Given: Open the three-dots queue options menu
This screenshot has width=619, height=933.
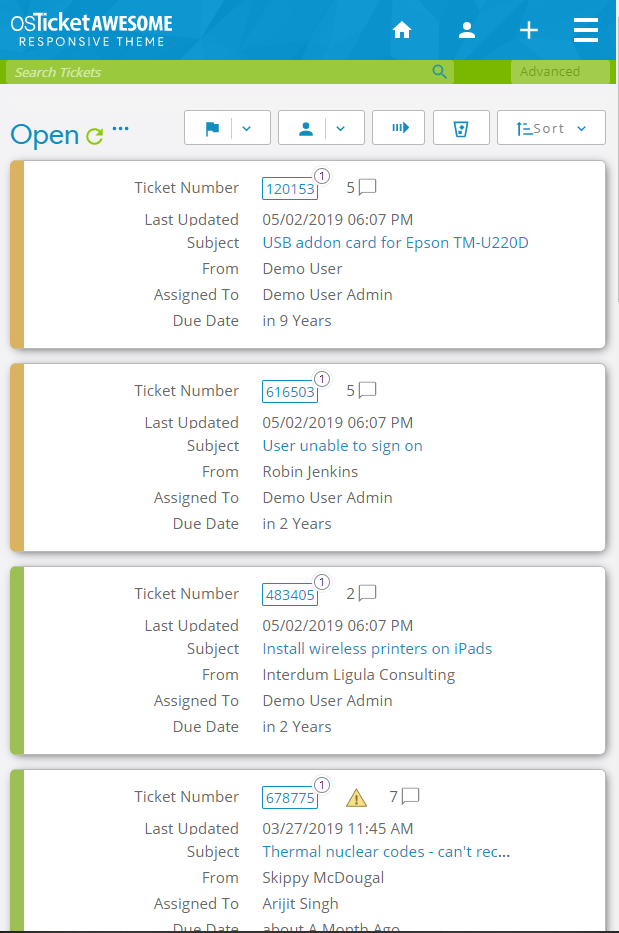Looking at the screenshot, I should [x=121, y=128].
